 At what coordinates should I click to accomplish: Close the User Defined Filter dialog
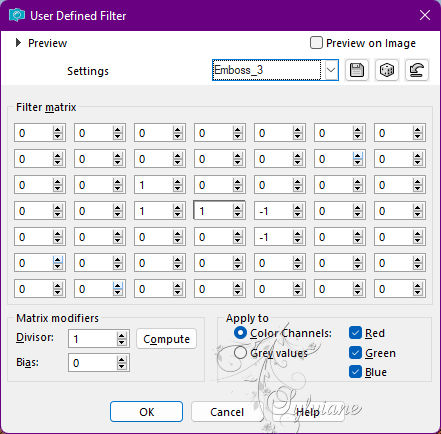[425, 15]
